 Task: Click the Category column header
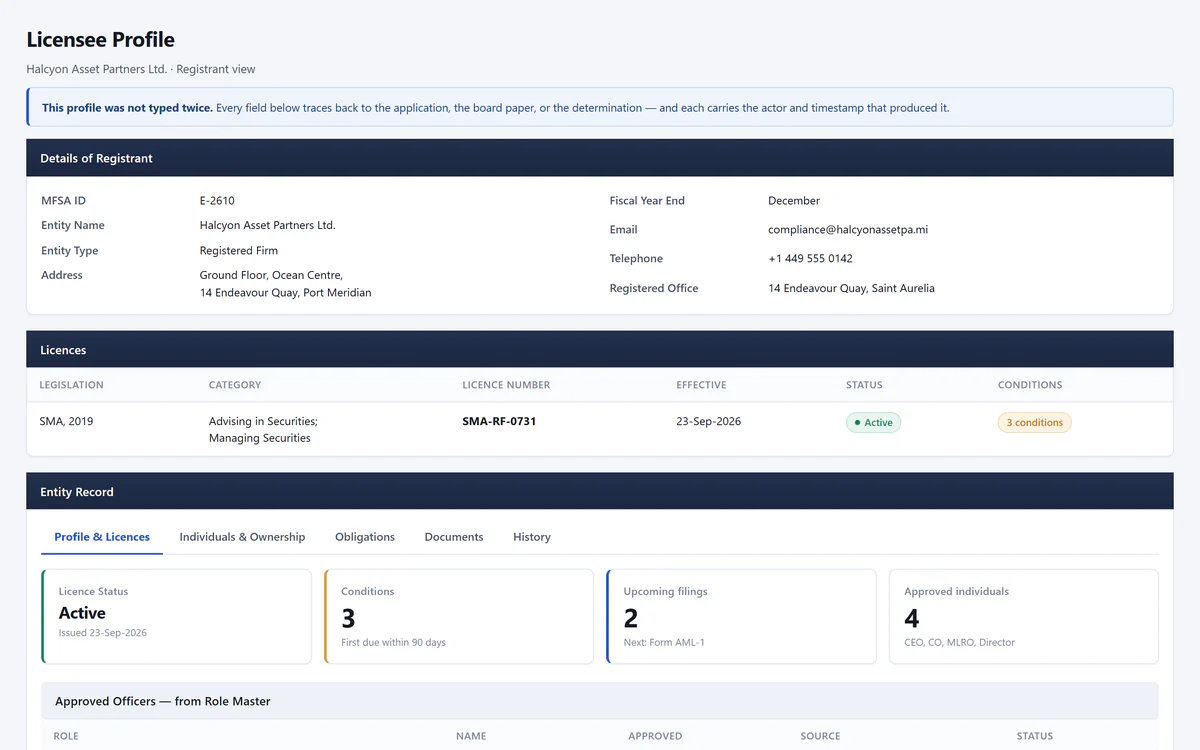point(235,385)
